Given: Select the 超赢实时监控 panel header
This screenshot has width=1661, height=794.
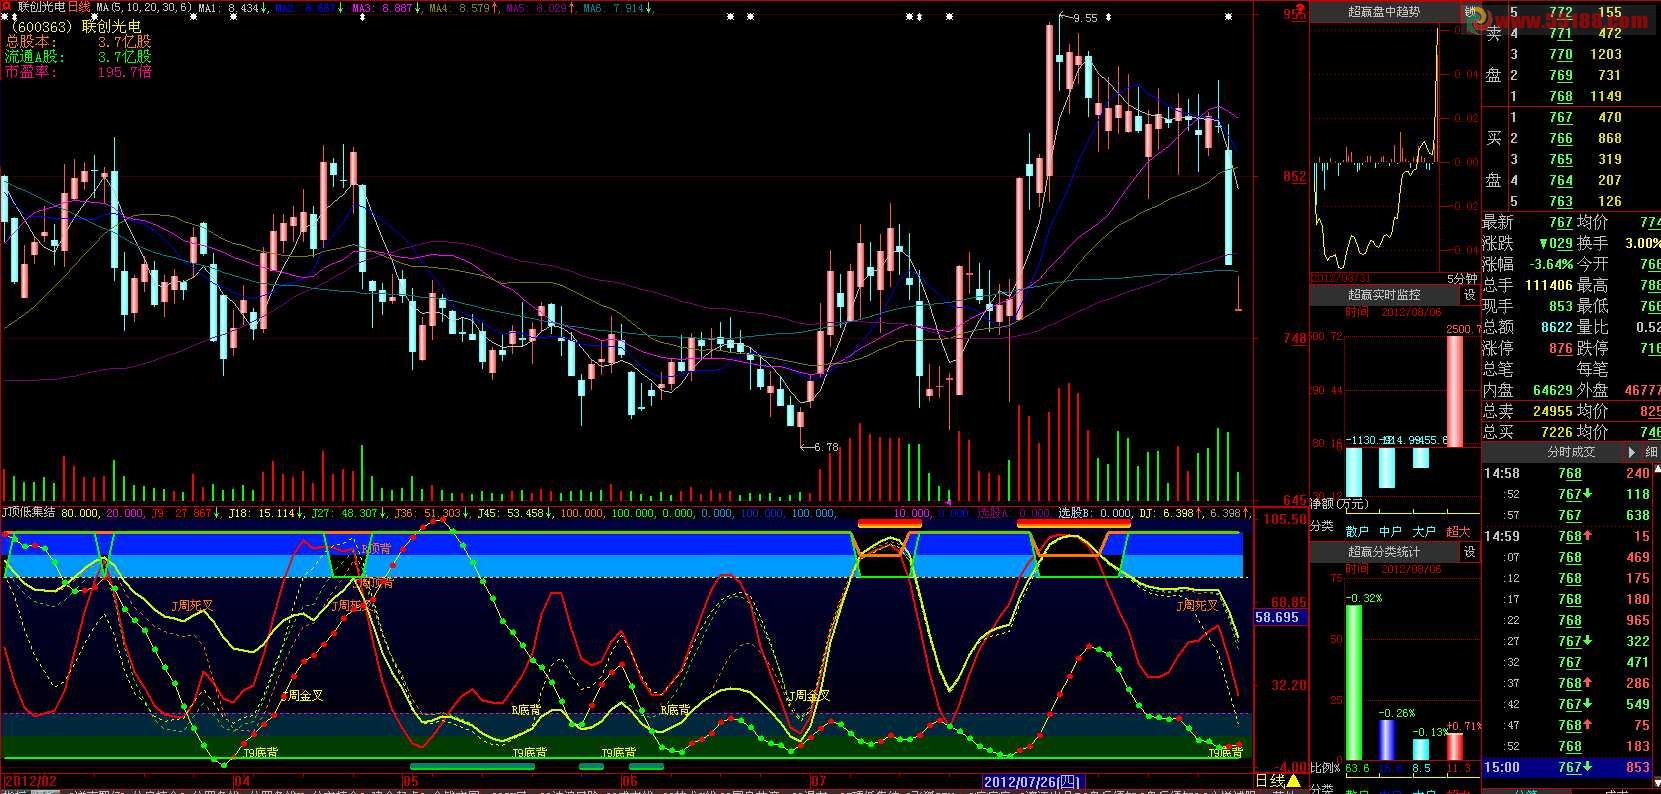Looking at the screenshot, I should click(x=1384, y=295).
